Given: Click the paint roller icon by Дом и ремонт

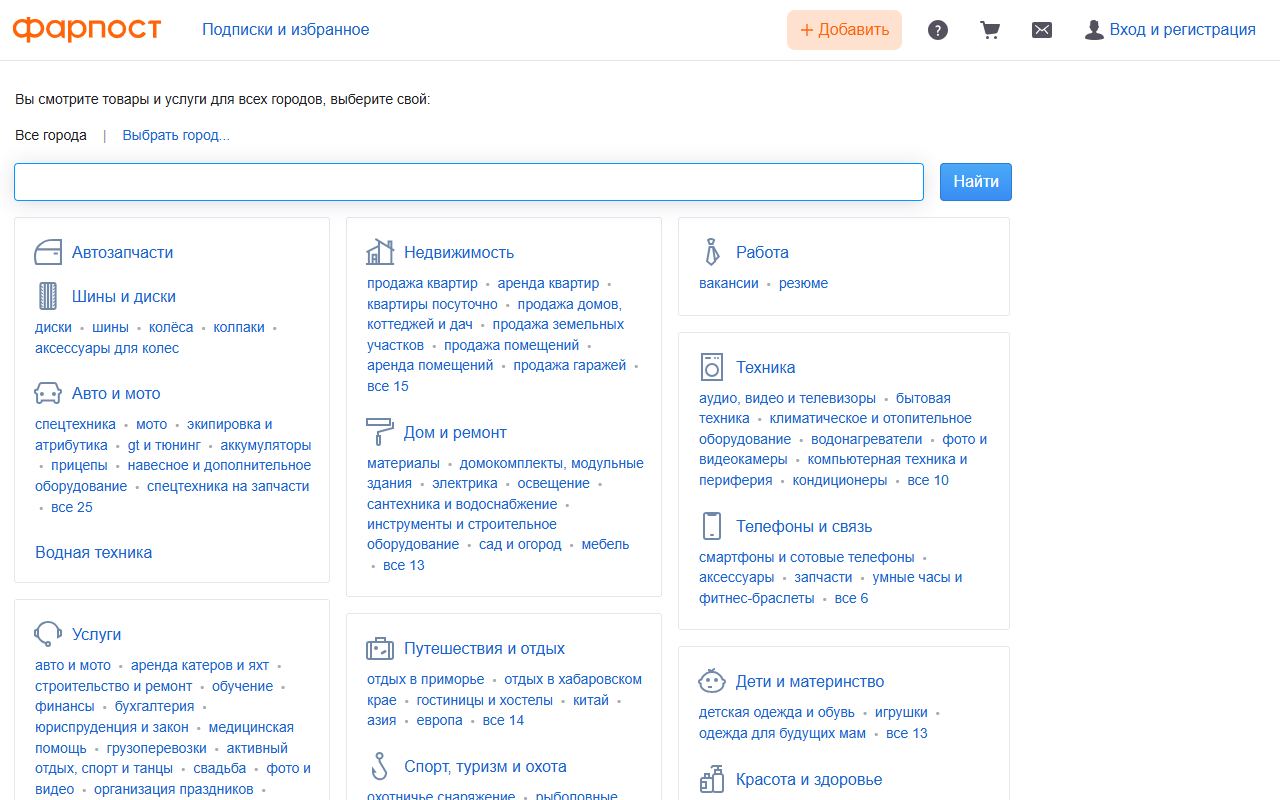Looking at the screenshot, I should 380,432.
